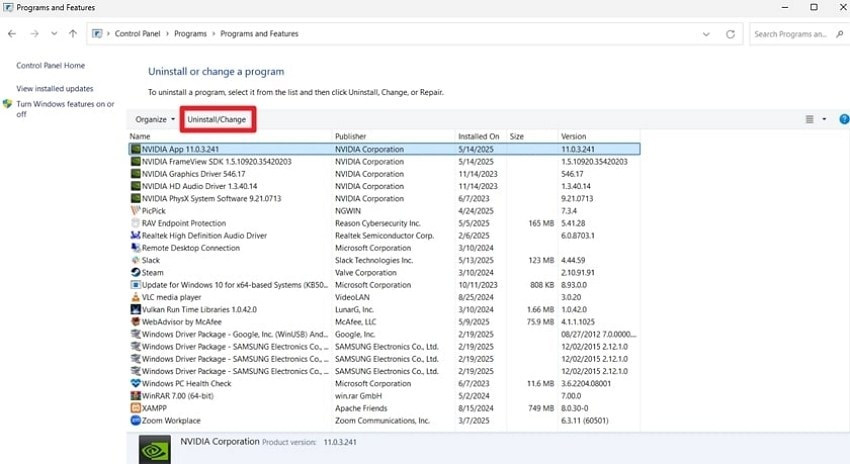Select the Zoom Communications, Inc. cell
The height and width of the screenshot is (464, 850).
[382, 421]
